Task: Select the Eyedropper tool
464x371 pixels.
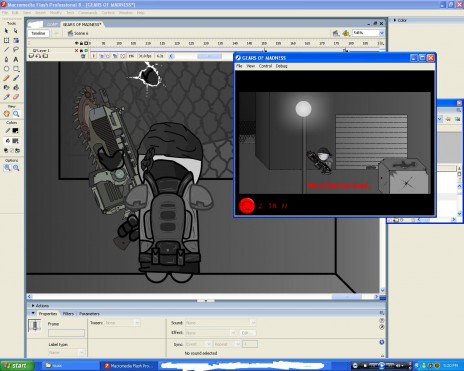Action: click(x=6, y=97)
